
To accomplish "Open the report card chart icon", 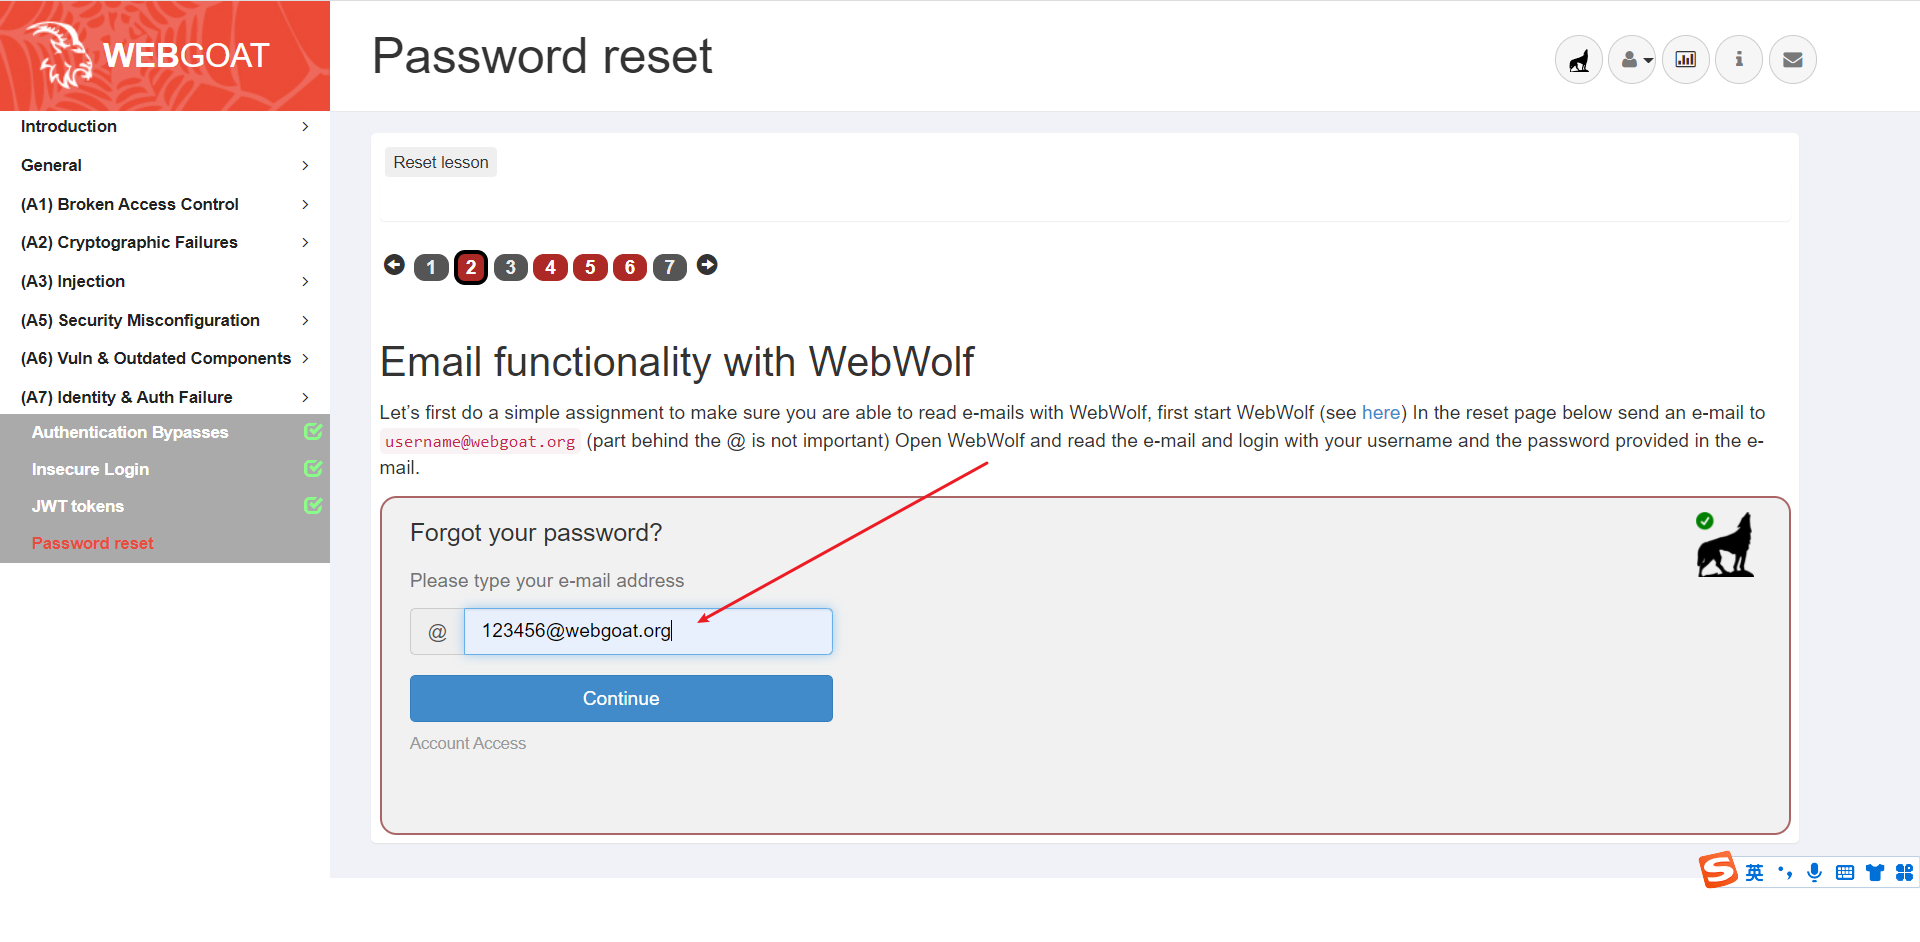I will pos(1686,60).
